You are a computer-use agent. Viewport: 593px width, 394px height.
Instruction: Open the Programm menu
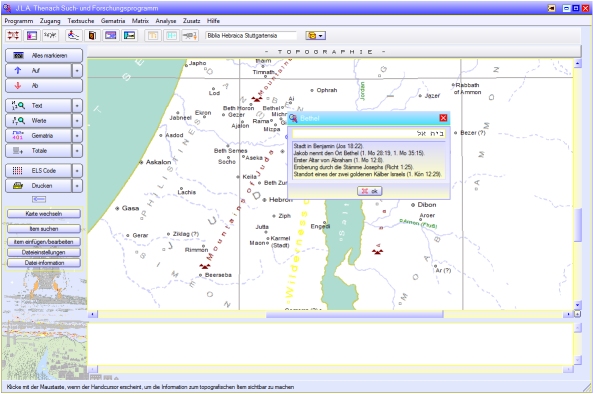(19, 21)
